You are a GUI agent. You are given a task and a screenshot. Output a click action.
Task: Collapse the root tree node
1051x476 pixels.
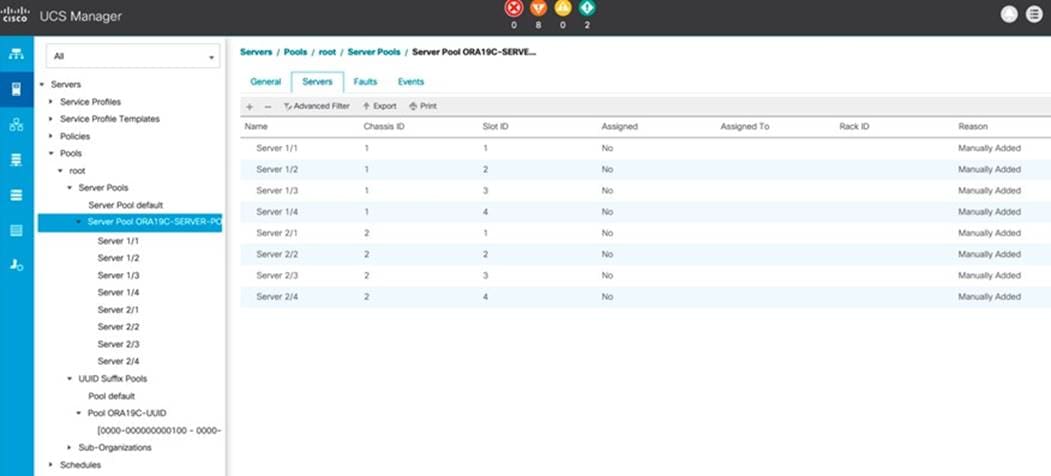[x=61, y=171]
